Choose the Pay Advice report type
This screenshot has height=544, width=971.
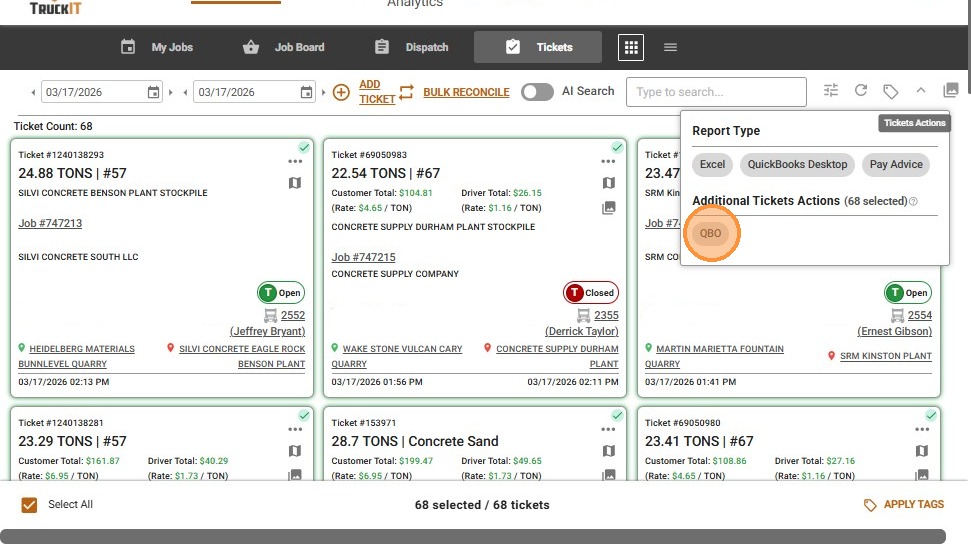click(895, 164)
